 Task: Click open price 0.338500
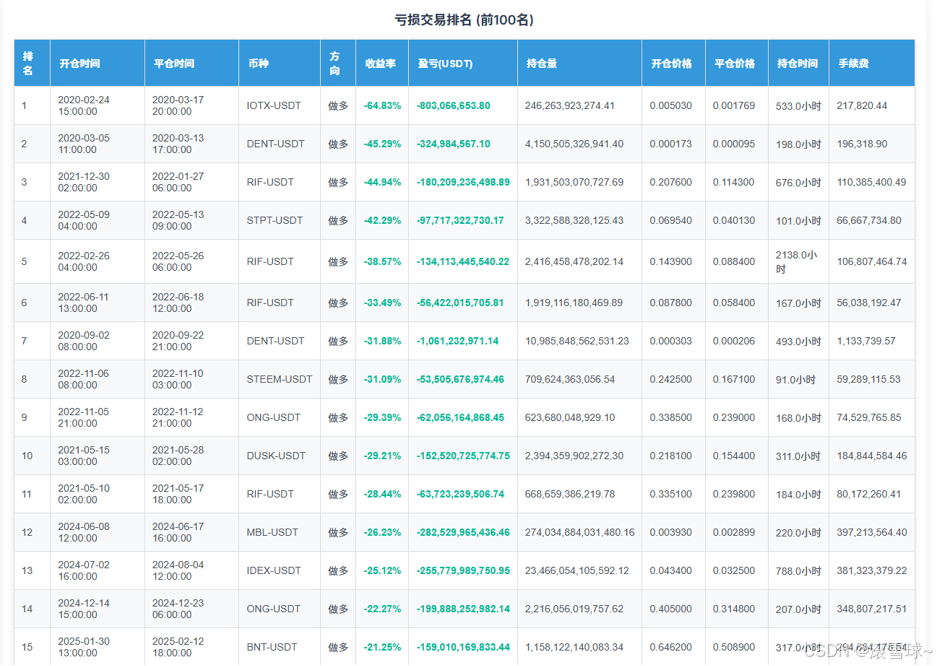(x=670, y=418)
